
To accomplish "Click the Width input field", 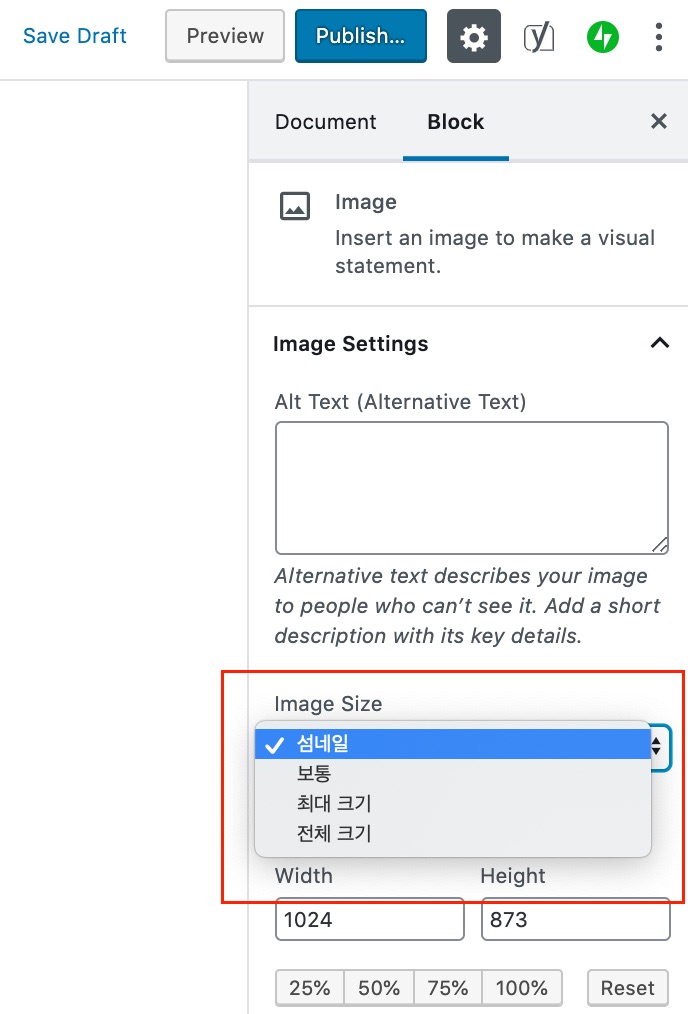I will point(369,919).
